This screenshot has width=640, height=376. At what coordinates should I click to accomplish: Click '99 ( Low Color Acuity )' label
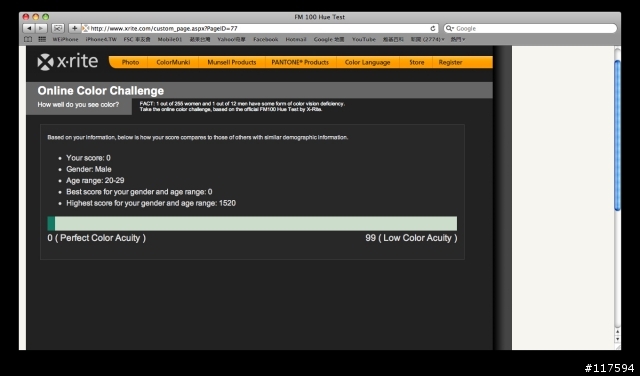point(411,238)
